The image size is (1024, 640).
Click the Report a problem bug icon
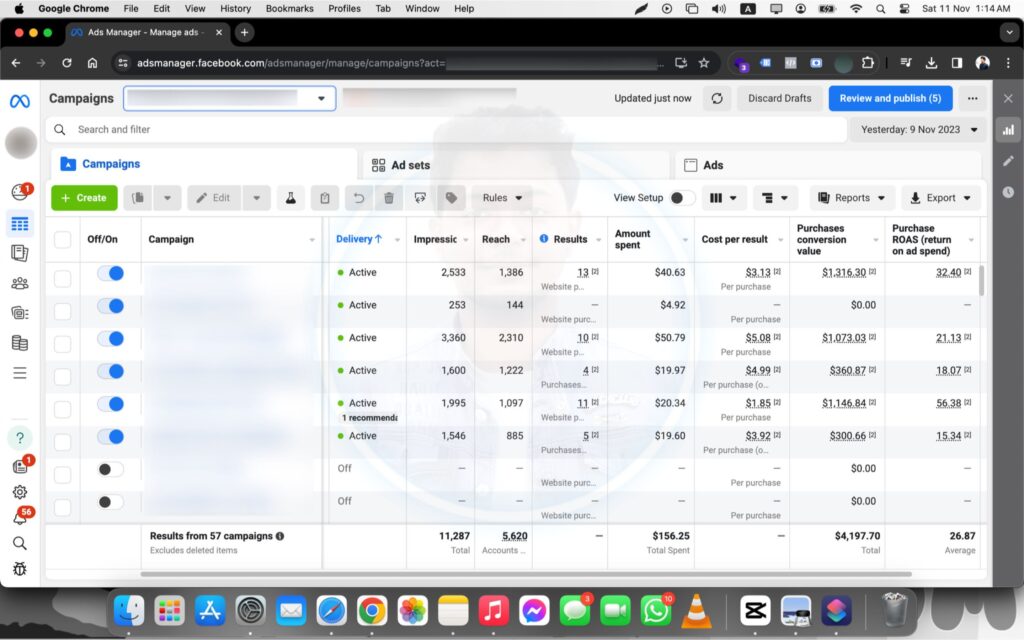pyautogui.click(x=20, y=569)
